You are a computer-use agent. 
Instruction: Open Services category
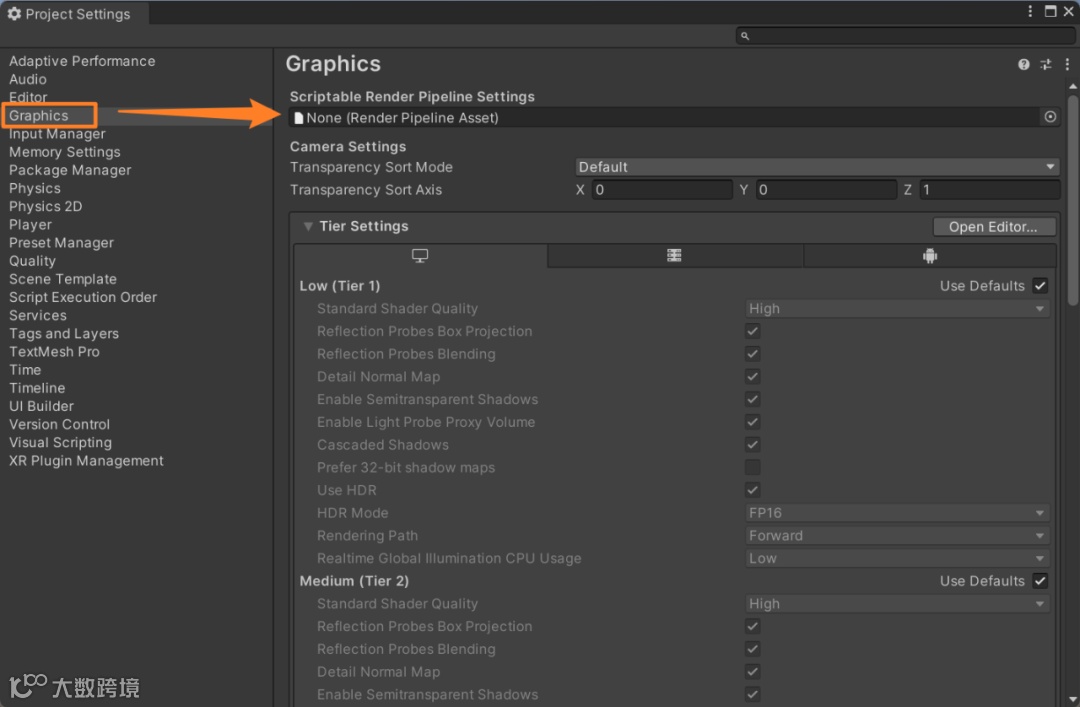38,316
